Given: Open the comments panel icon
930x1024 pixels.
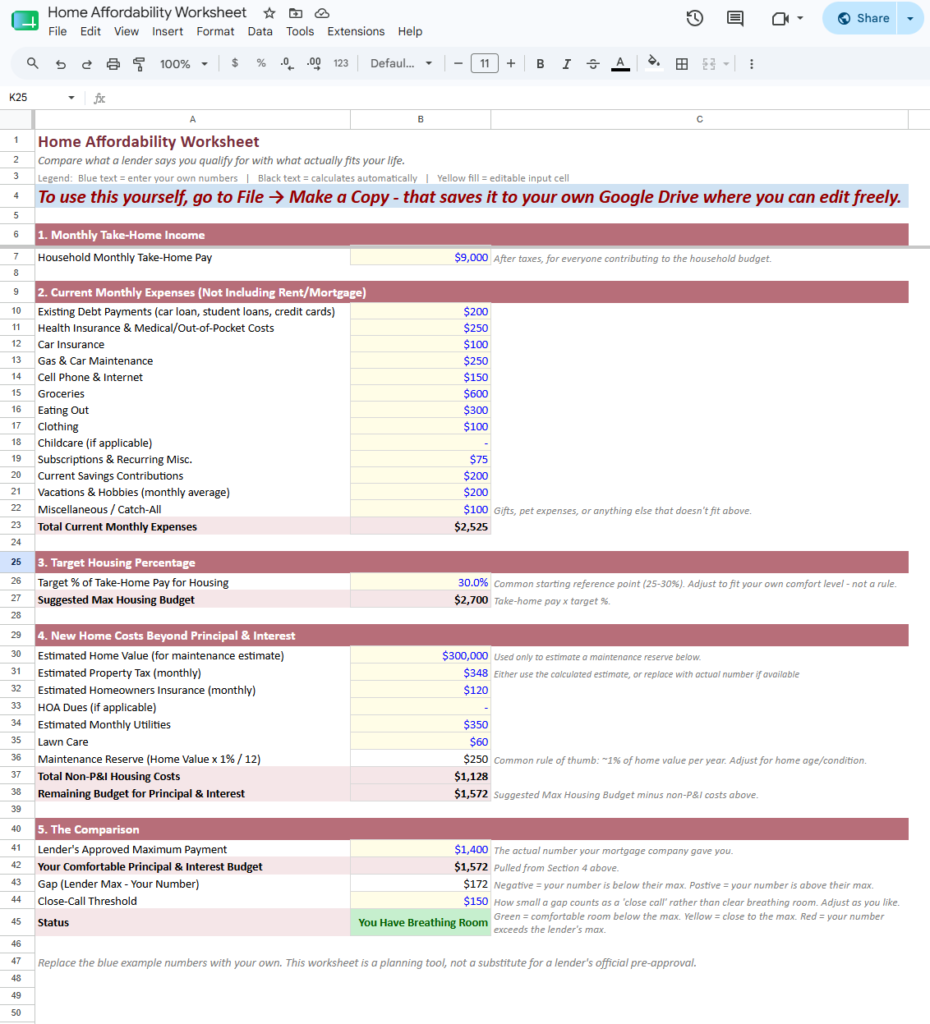Looking at the screenshot, I should coord(735,18).
